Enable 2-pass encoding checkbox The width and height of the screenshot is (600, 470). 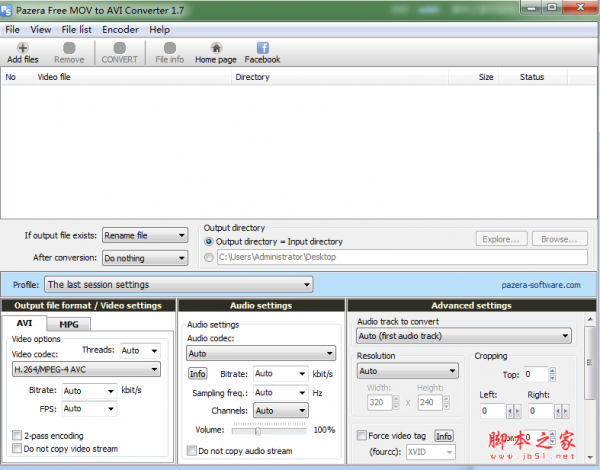coord(17,436)
